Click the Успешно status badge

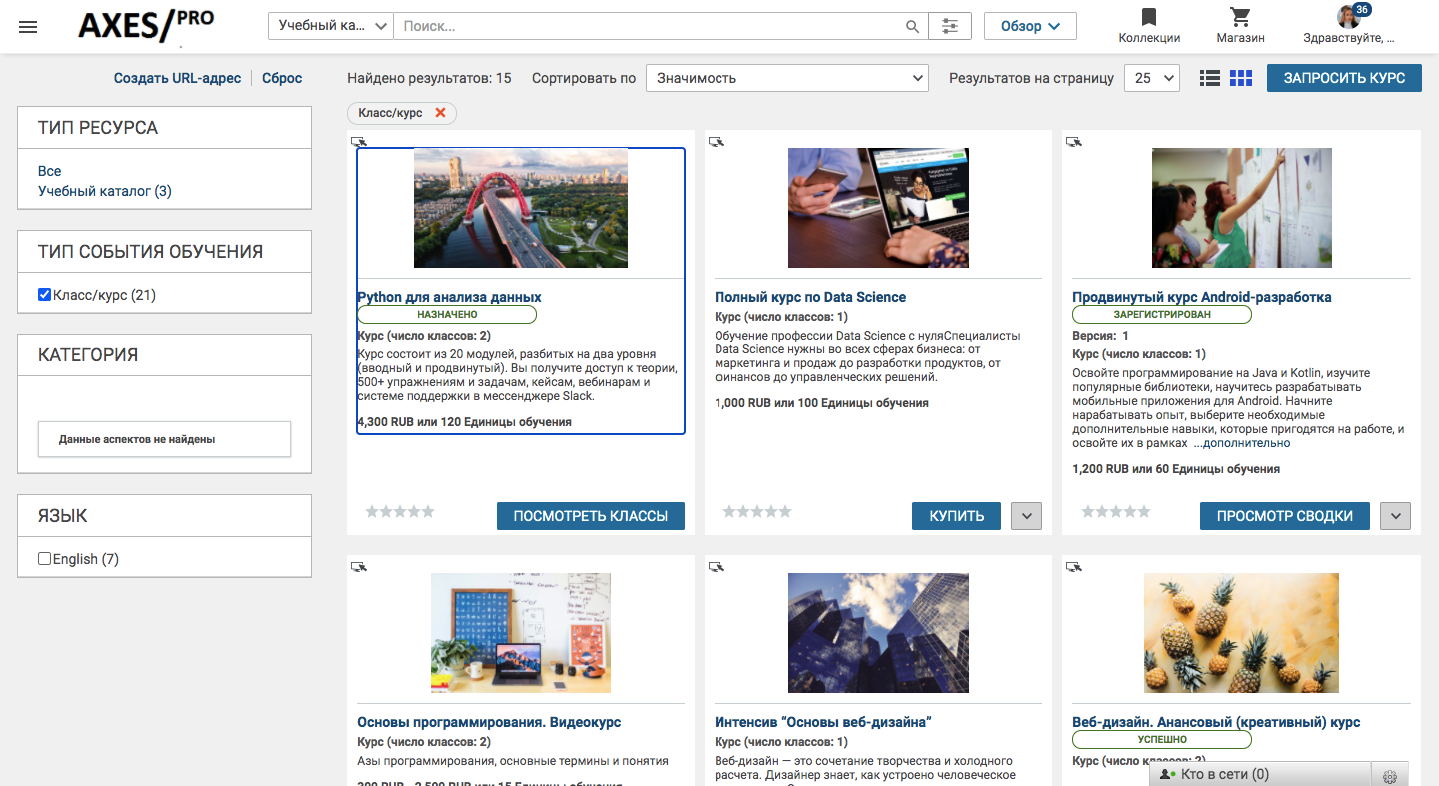point(1162,740)
